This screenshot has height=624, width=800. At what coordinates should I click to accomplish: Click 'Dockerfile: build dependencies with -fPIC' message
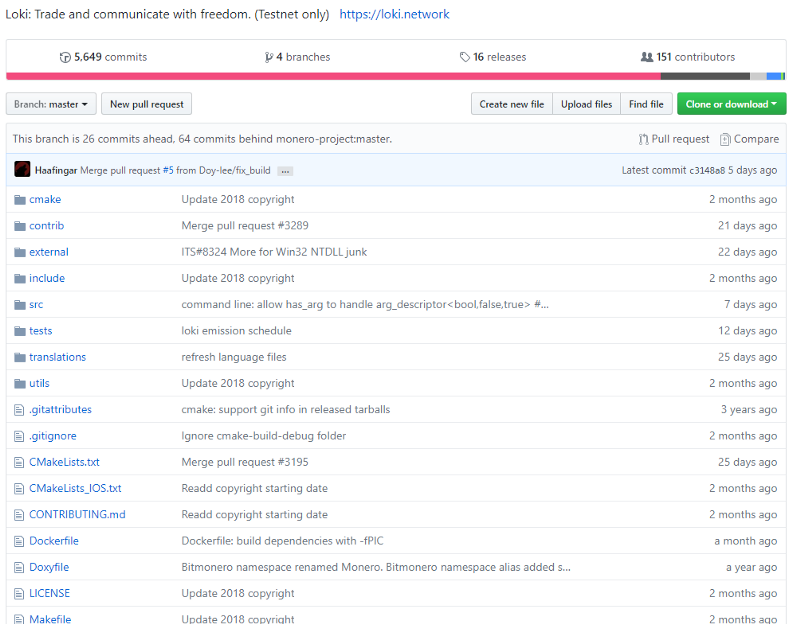tap(282, 541)
